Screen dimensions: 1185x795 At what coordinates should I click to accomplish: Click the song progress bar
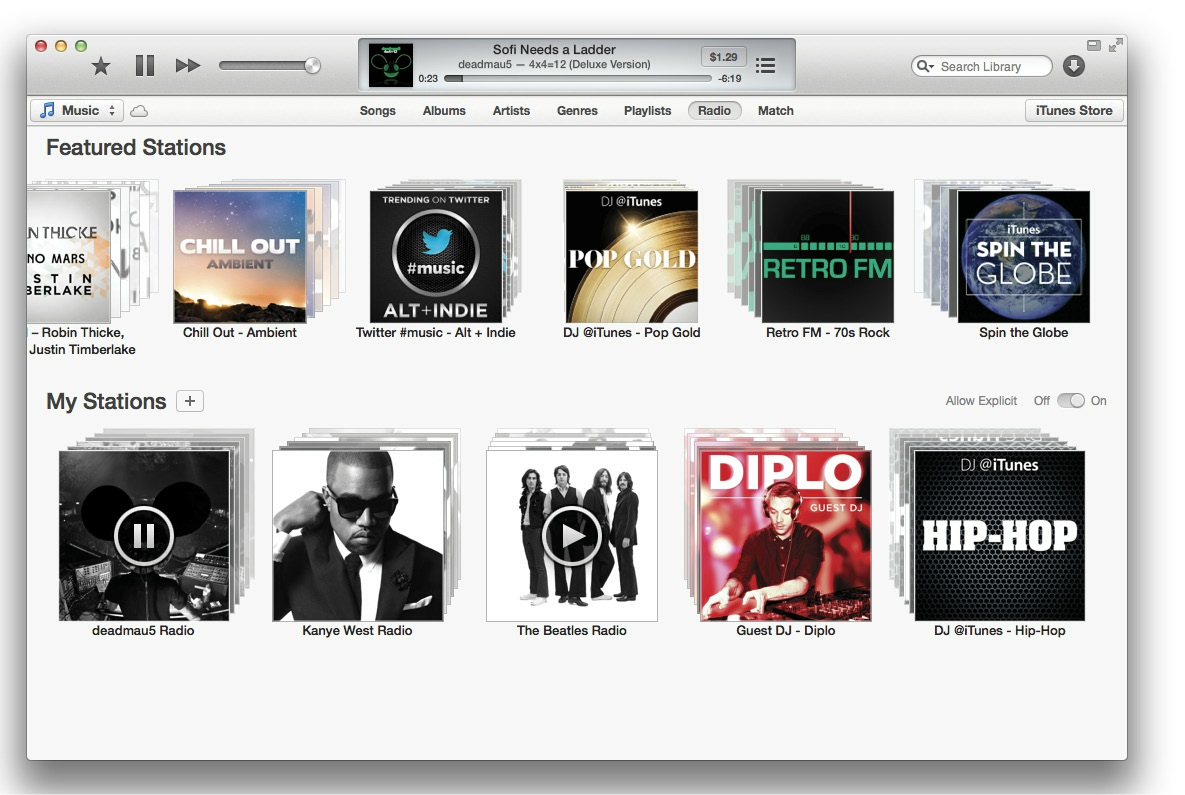pyautogui.click(x=578, y=78)
